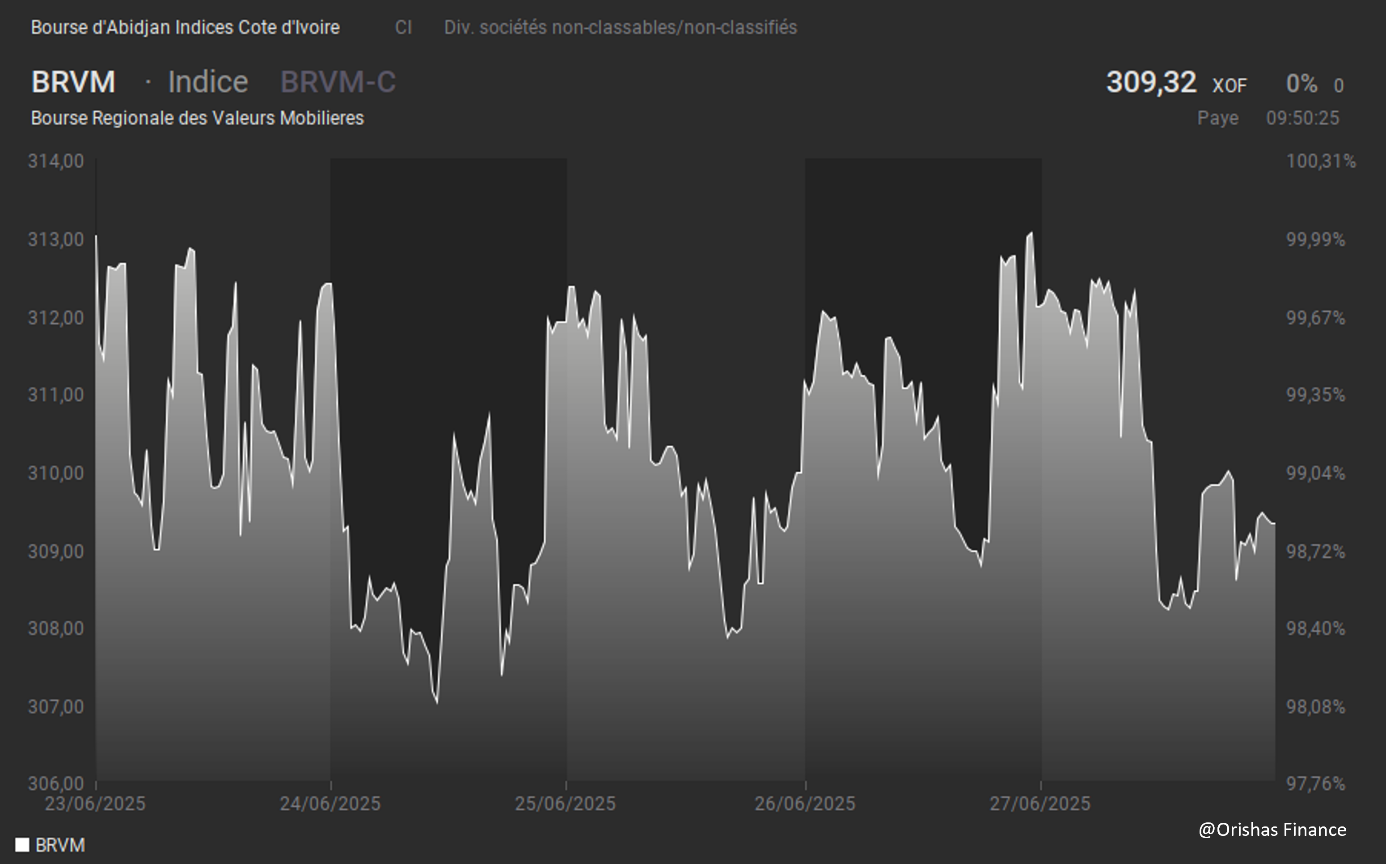Click Bourse d'Abidjan Indices Cote d'Ivoire text
This screenshot has width=1386, height=864.
pyautogui.click(x=185, y=28)
